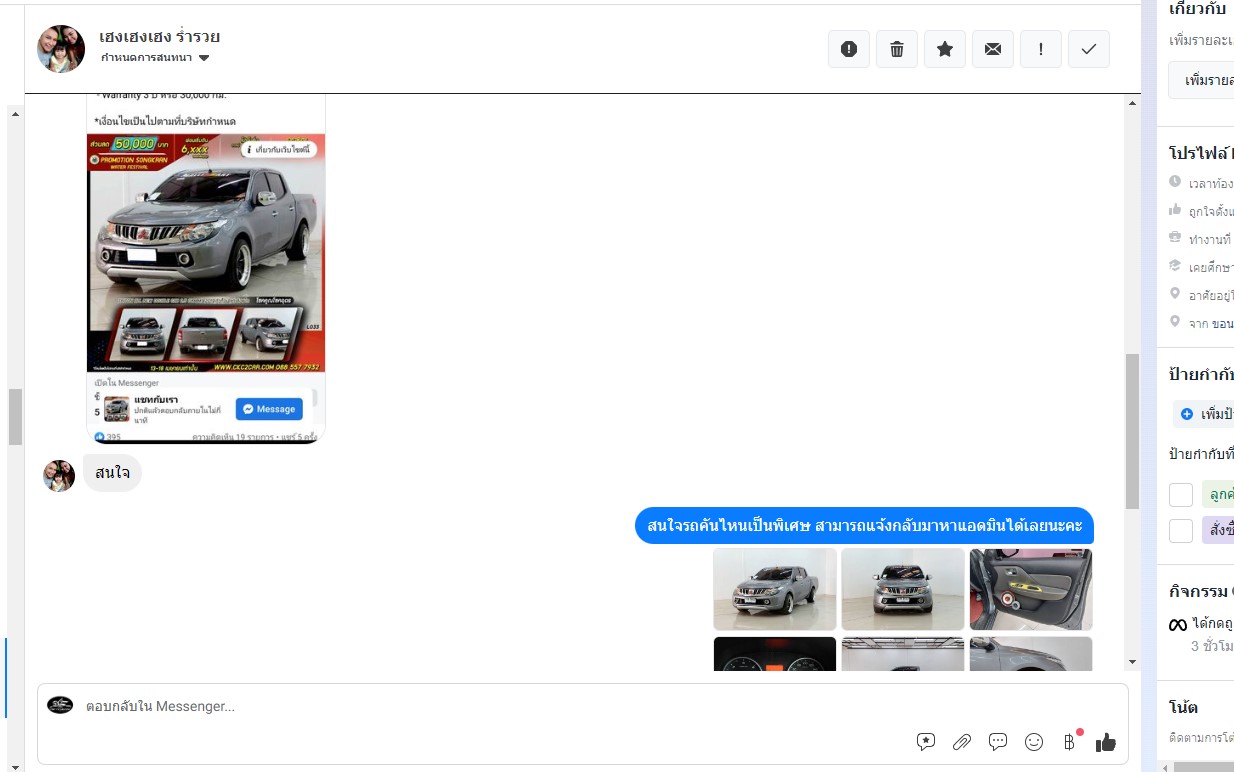Mark conversation done with checkmark icon
1234x772 pixels.
click(x=1089, y=49)
